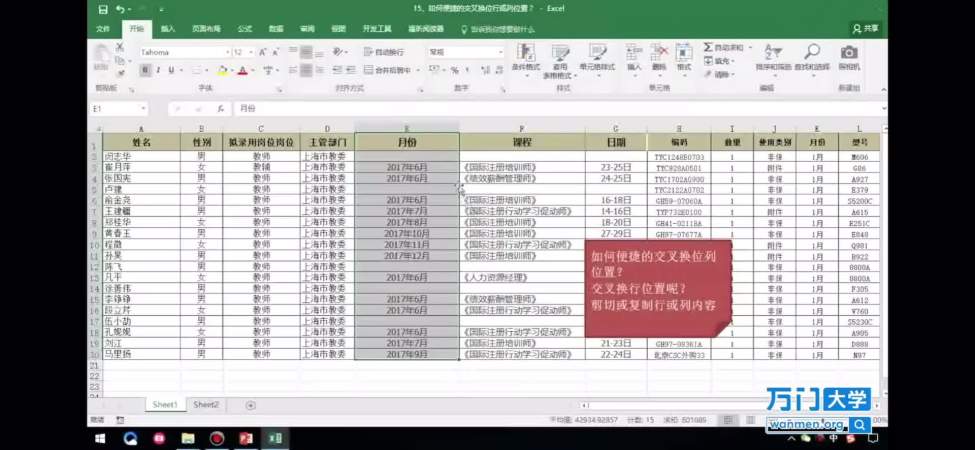This screenshot has height=450, width=975.
Task: Add a new sheet with plus button
Action: click(x=251, y=405)
